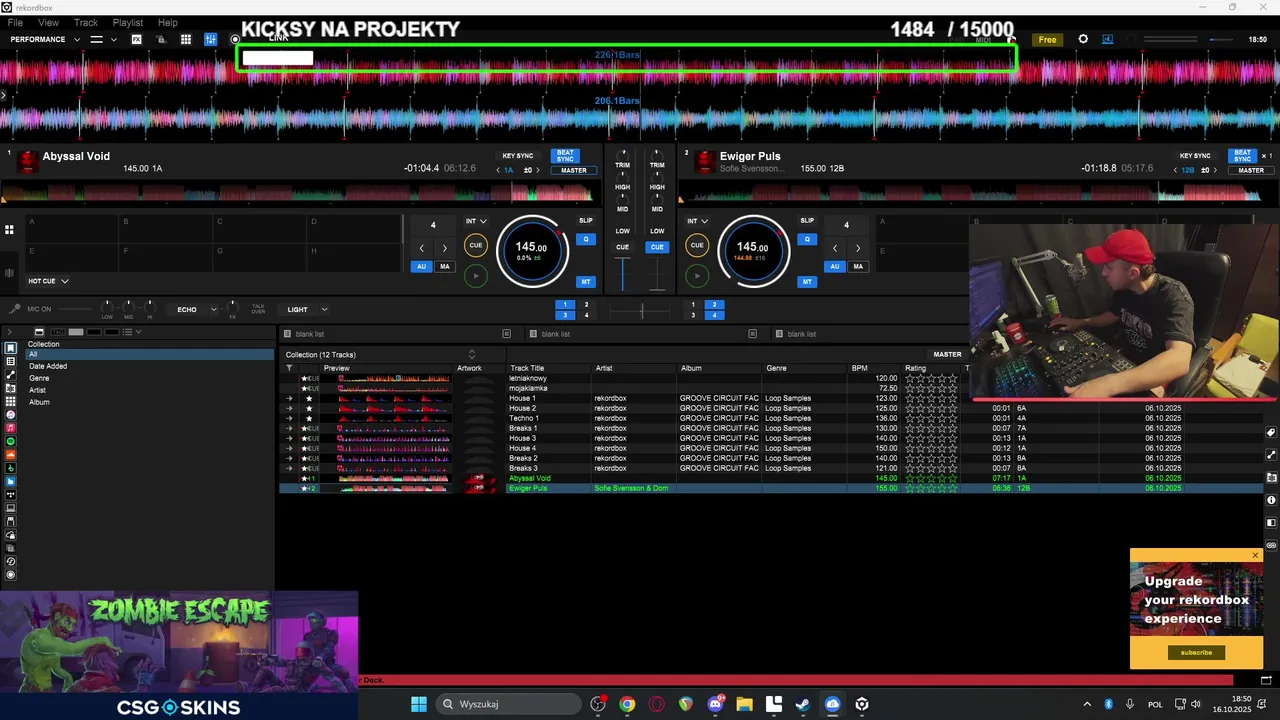This screenshot has height=720, width=1280.
Task: Toggle KEY SYNC on deck 2
Action: click(1195, 156)
